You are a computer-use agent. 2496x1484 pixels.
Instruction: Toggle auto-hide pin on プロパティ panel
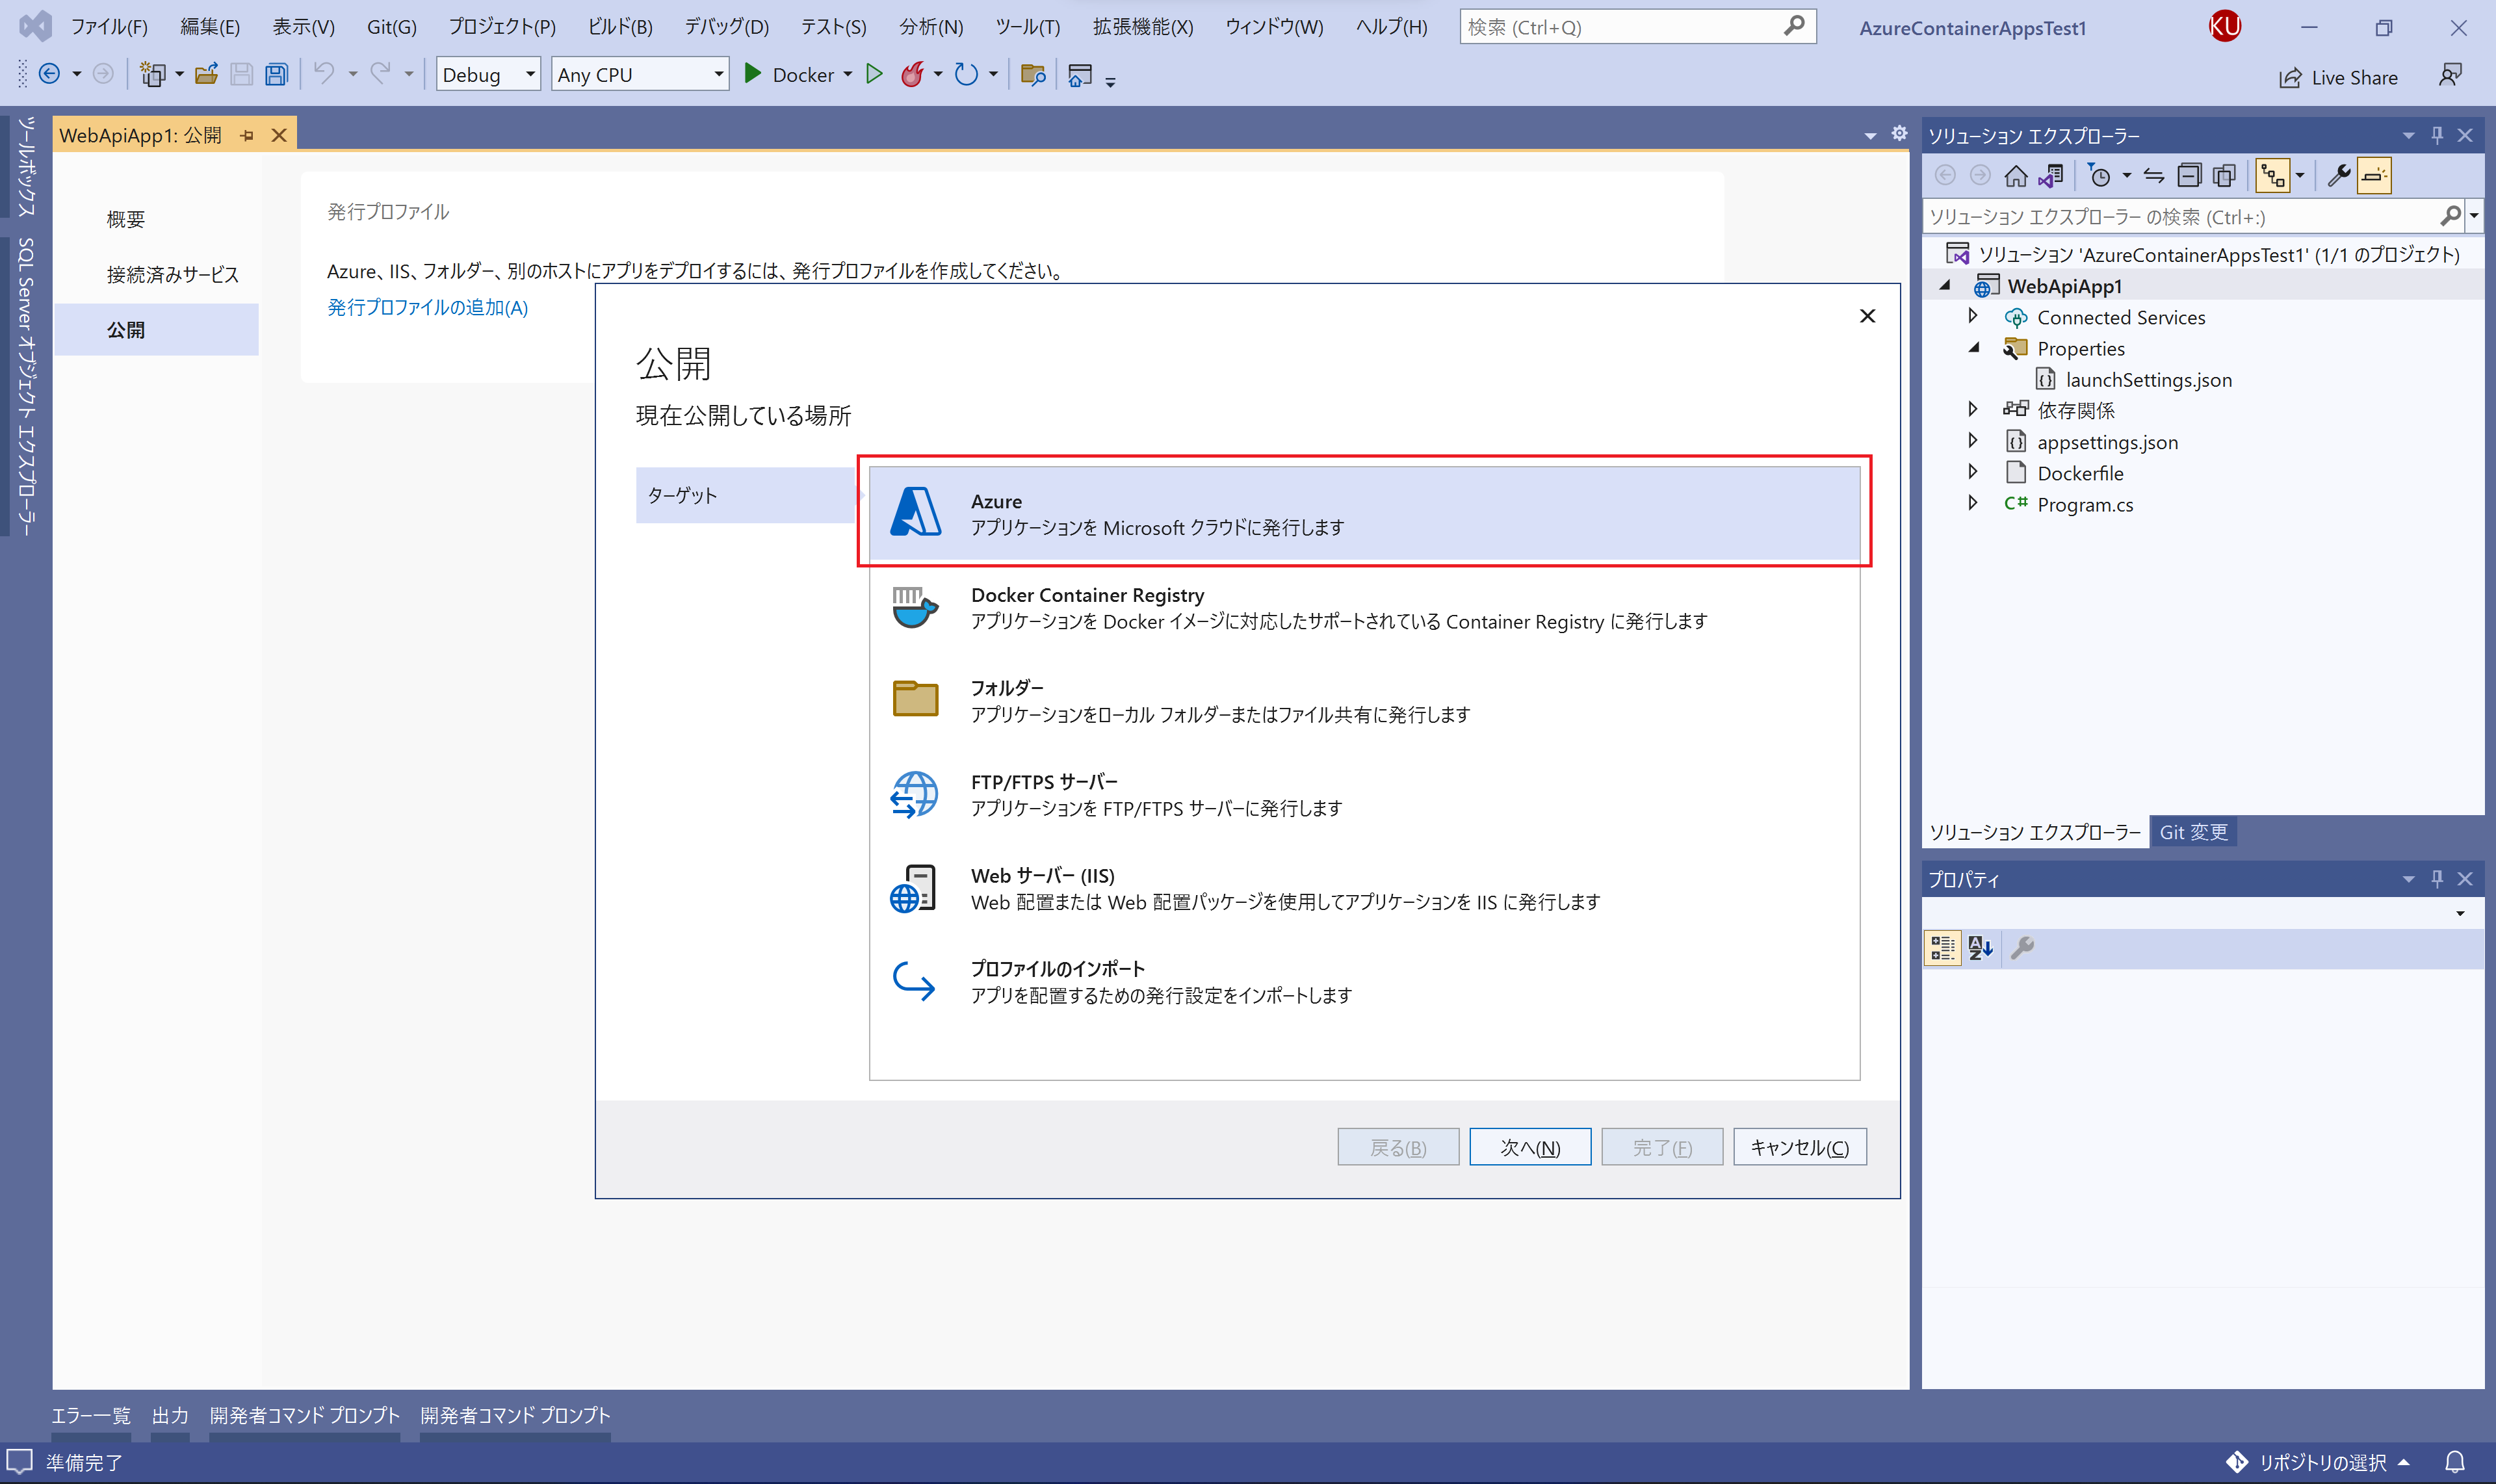[x=2437, y=878]
